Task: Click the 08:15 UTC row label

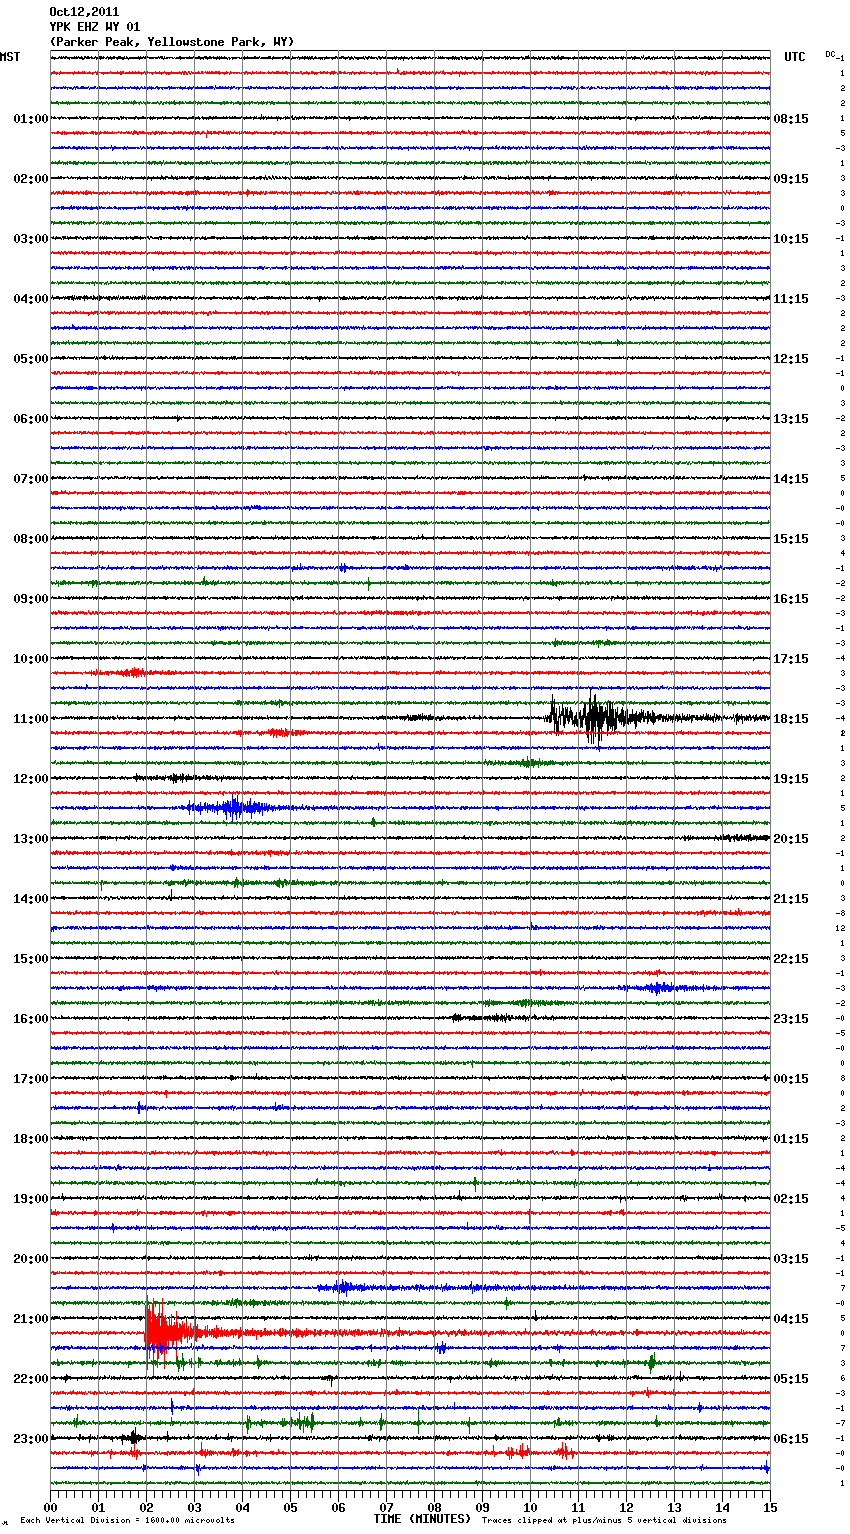Action: point(791,119)
